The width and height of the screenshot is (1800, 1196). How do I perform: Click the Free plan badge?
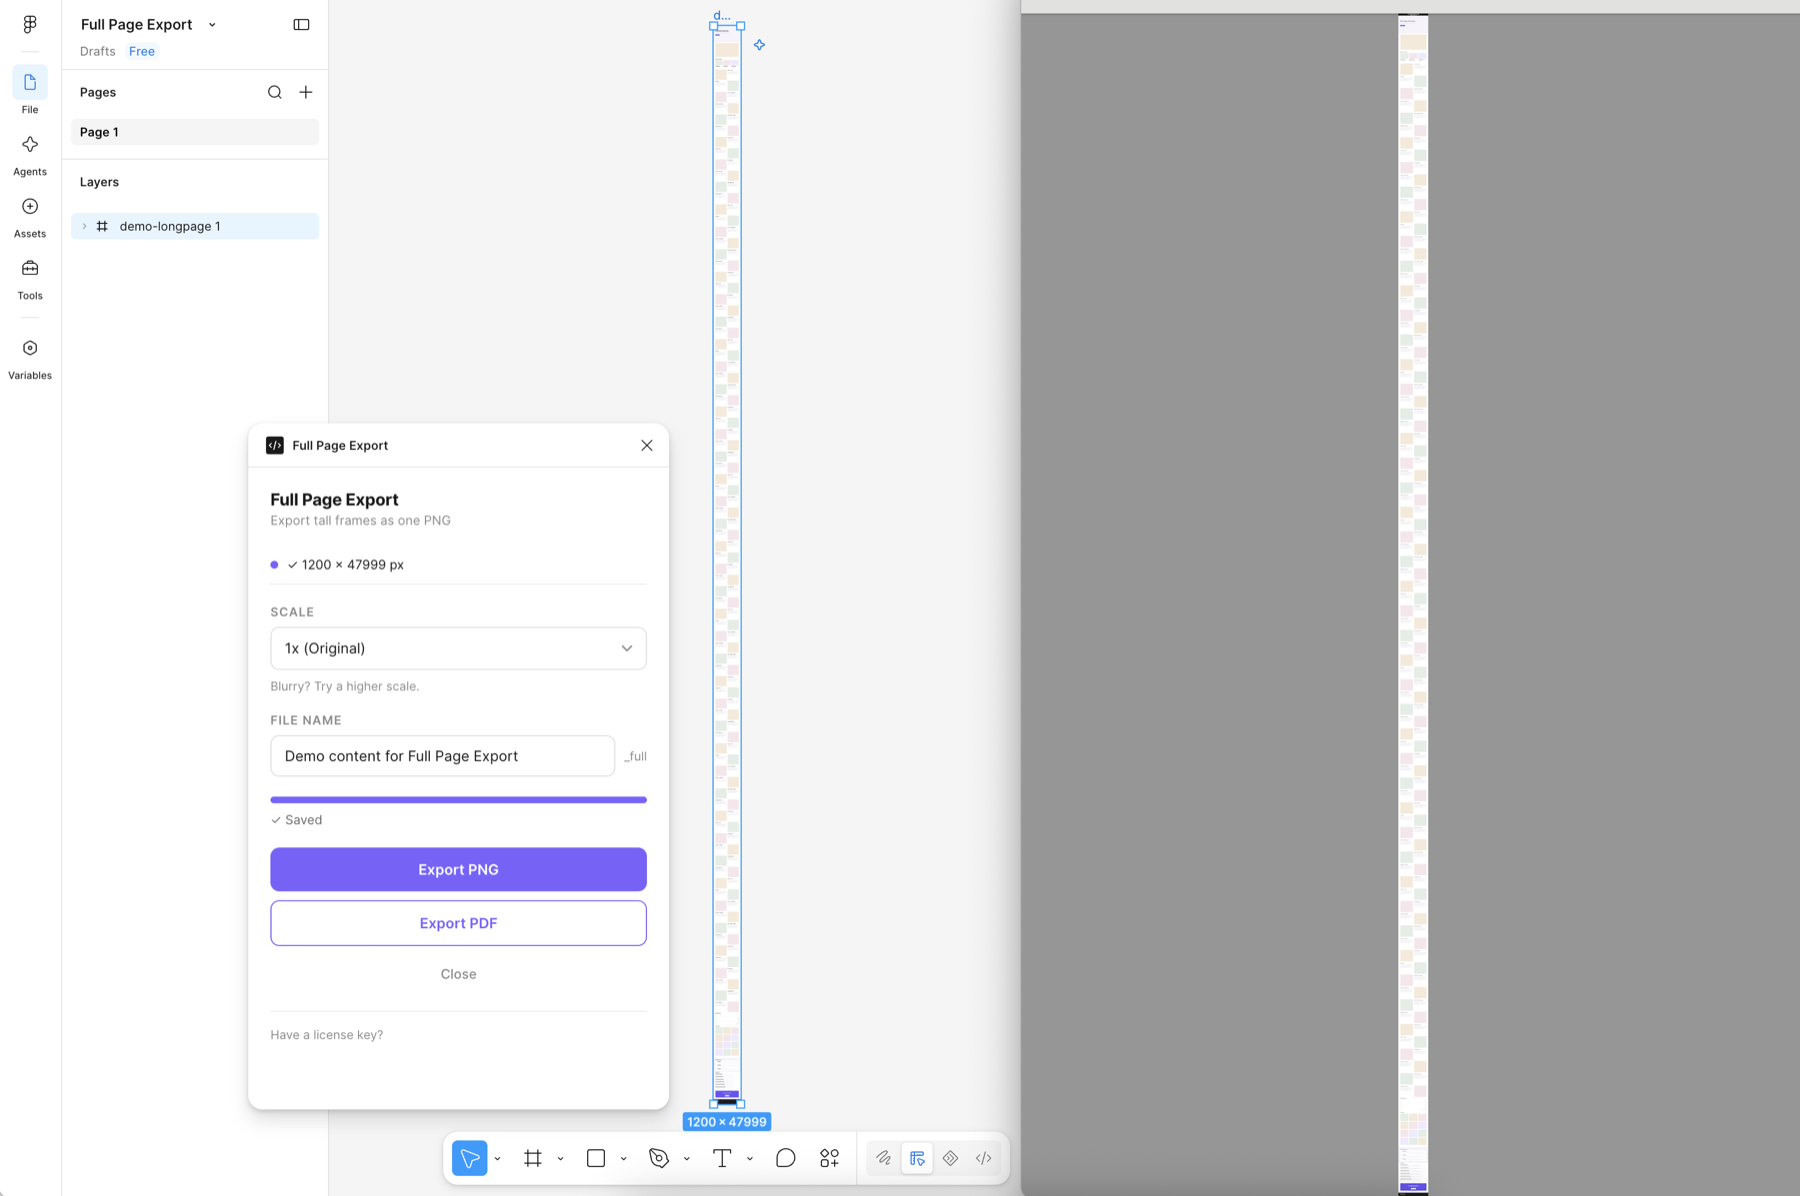[x=142, y=51]
